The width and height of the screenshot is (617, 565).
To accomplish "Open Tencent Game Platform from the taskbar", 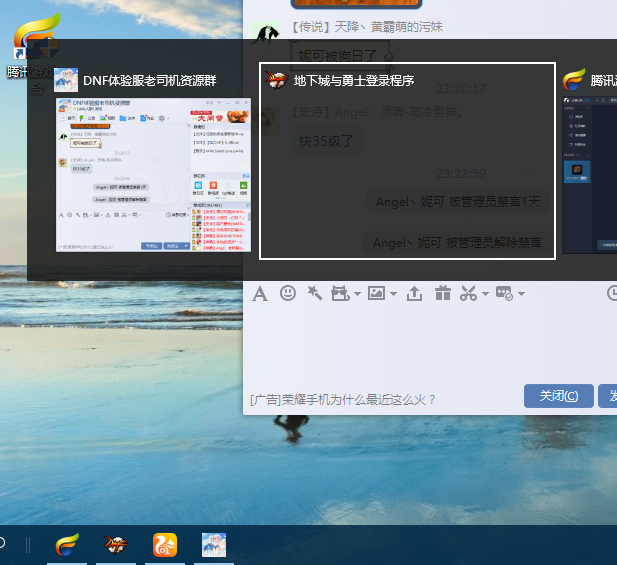I will 67,545.
